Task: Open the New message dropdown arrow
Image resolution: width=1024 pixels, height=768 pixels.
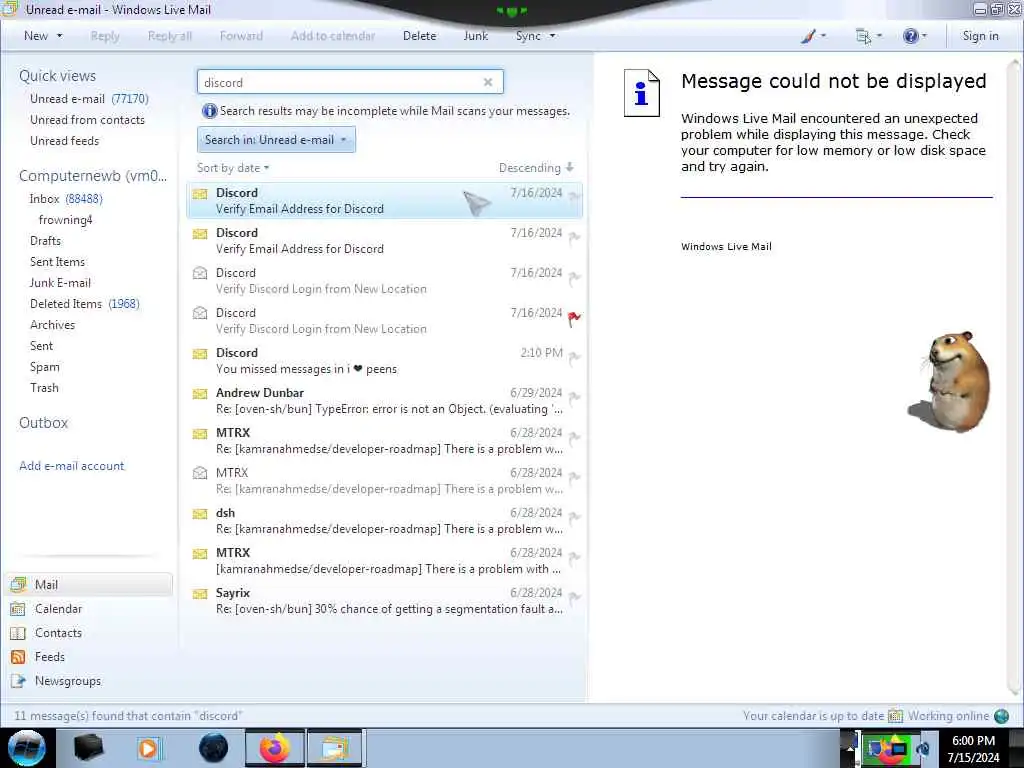Action: (x=59, y=36)
